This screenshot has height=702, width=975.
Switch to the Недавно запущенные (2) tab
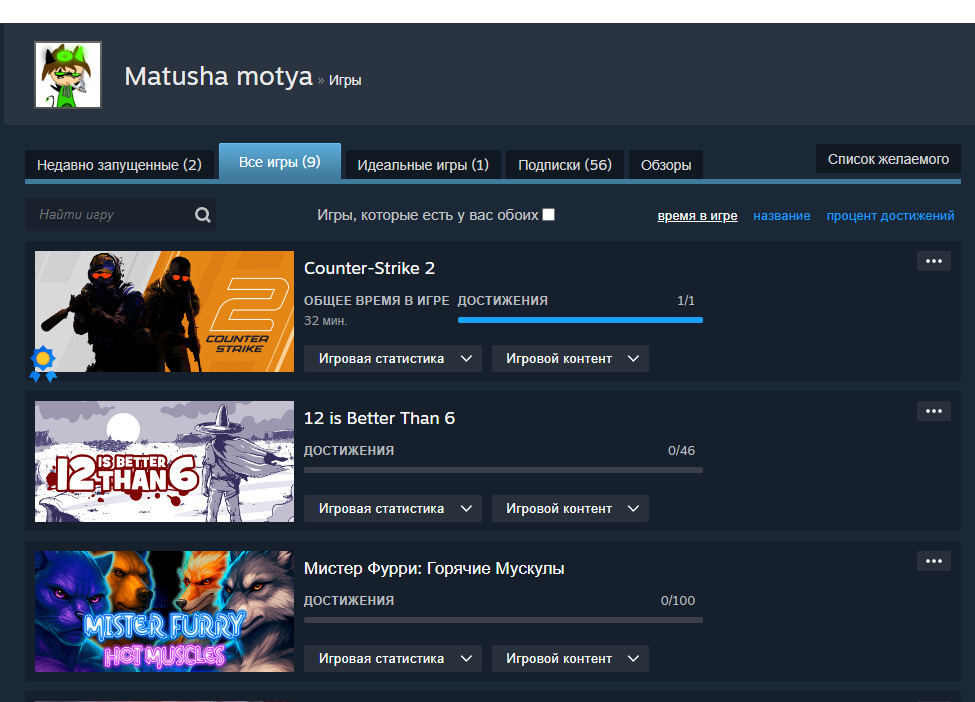pyautogui.click(x=119, y=165)
